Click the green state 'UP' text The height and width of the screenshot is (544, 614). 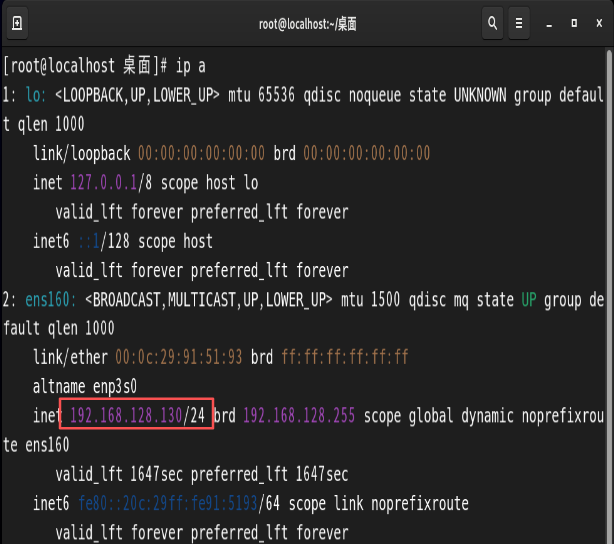(529, 300)
